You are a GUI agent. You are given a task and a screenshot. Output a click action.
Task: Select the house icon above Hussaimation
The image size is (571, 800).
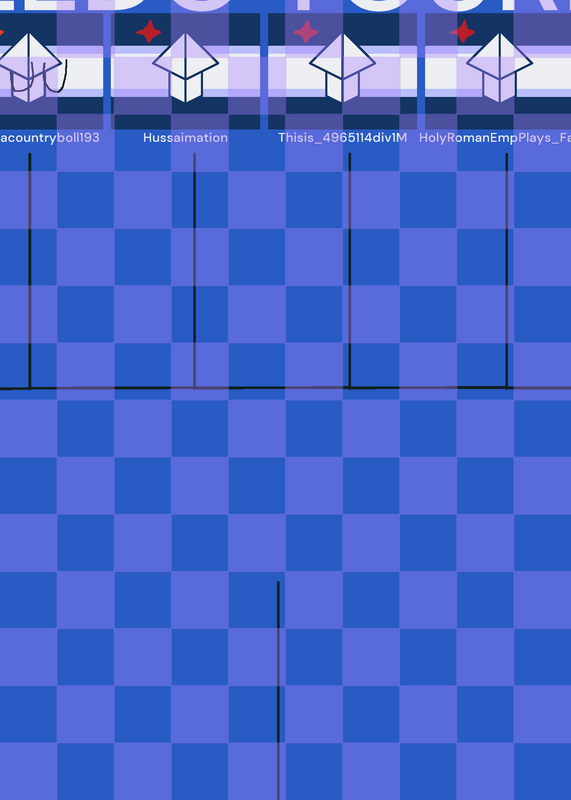(x=186, y=68)
